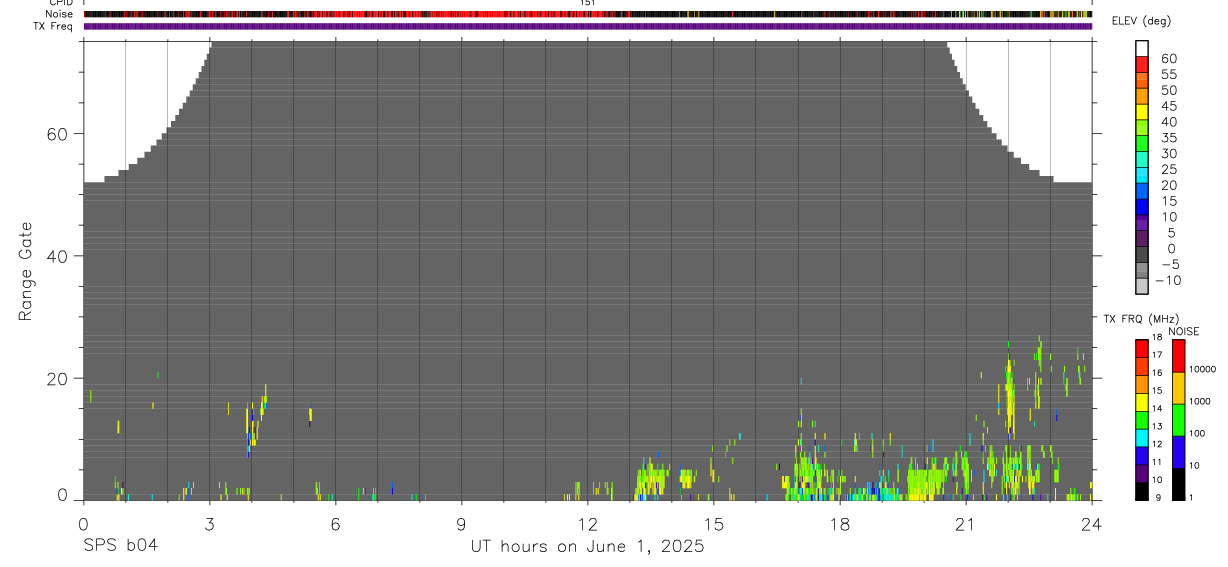This screenshot has width=1228, height=567.
Task: Click the blue ELEV segment between 15 and 20
Action: pos(1141,191)
